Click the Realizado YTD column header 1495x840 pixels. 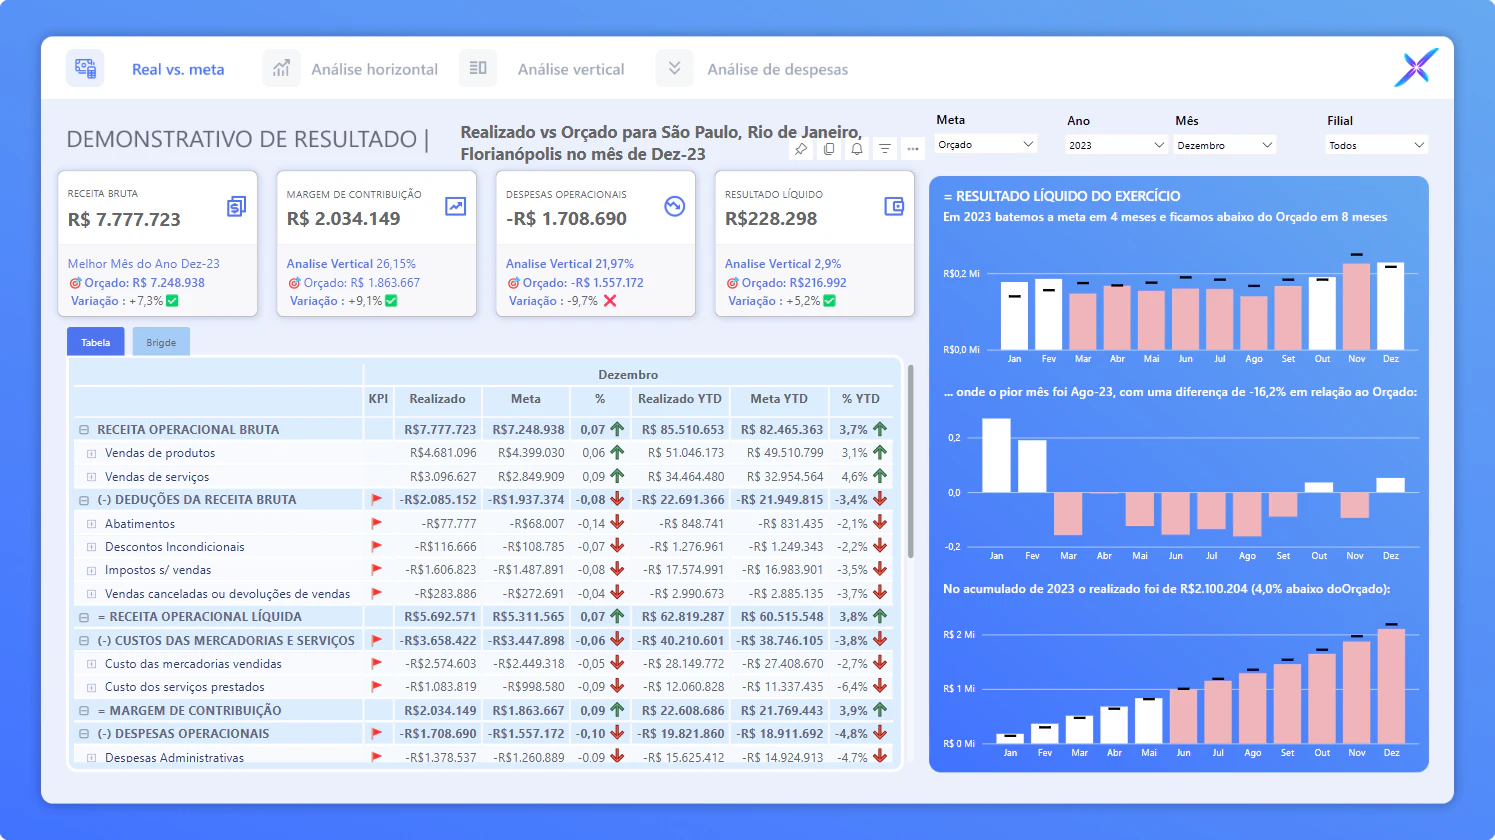680,399
